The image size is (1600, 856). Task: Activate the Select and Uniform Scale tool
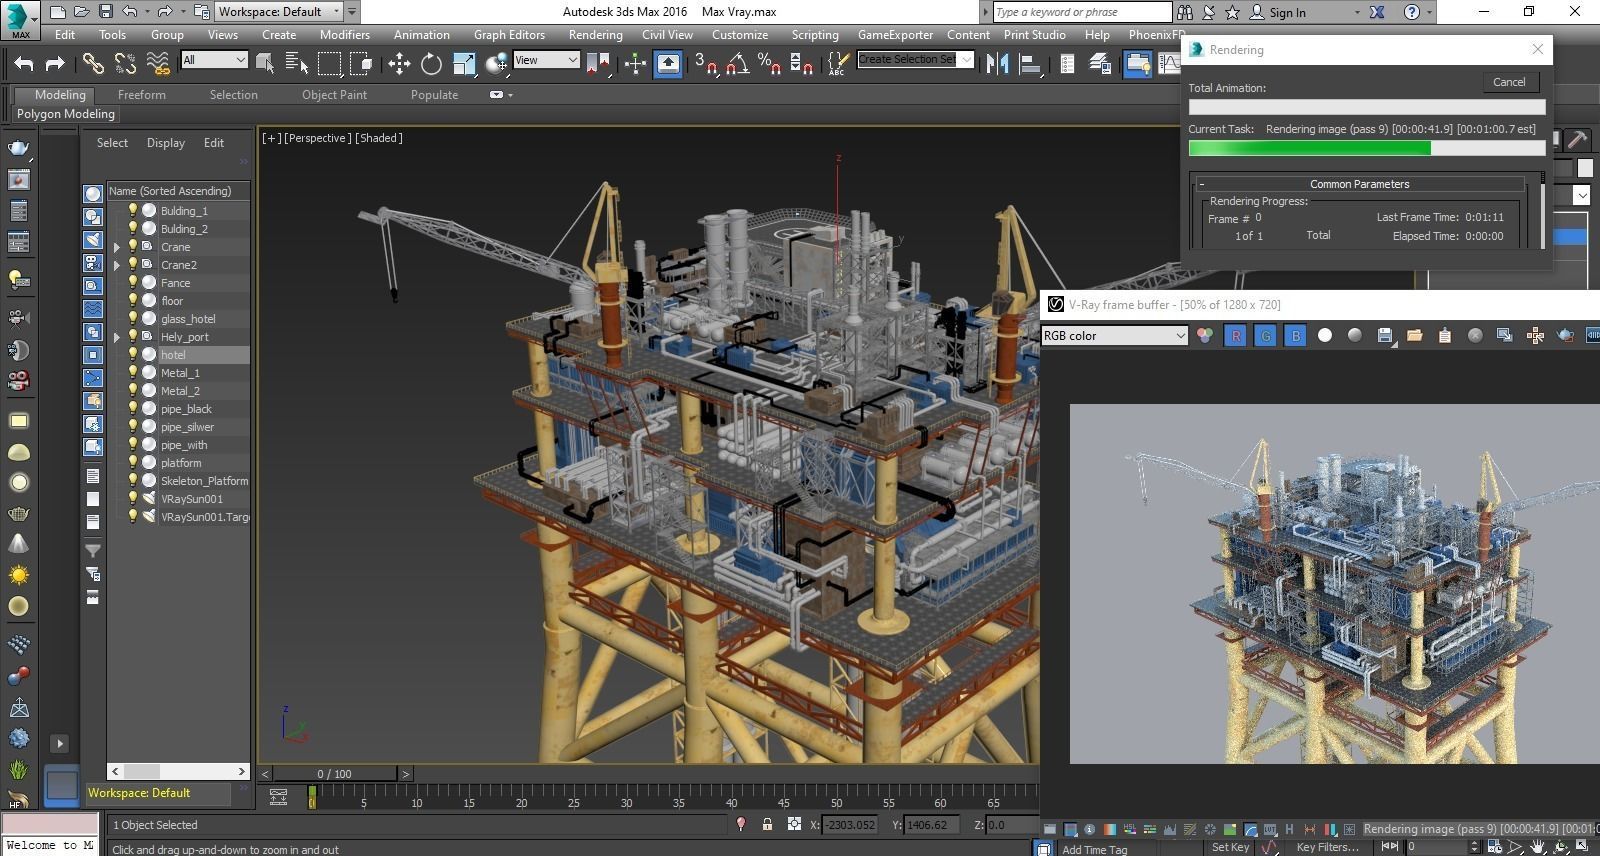click(464, 63)
